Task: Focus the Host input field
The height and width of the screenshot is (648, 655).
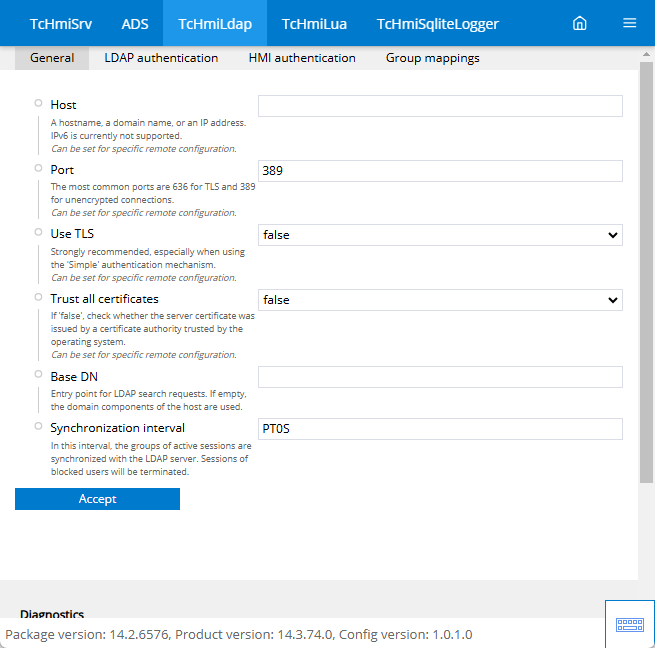Action: click(x=440, y=106)
